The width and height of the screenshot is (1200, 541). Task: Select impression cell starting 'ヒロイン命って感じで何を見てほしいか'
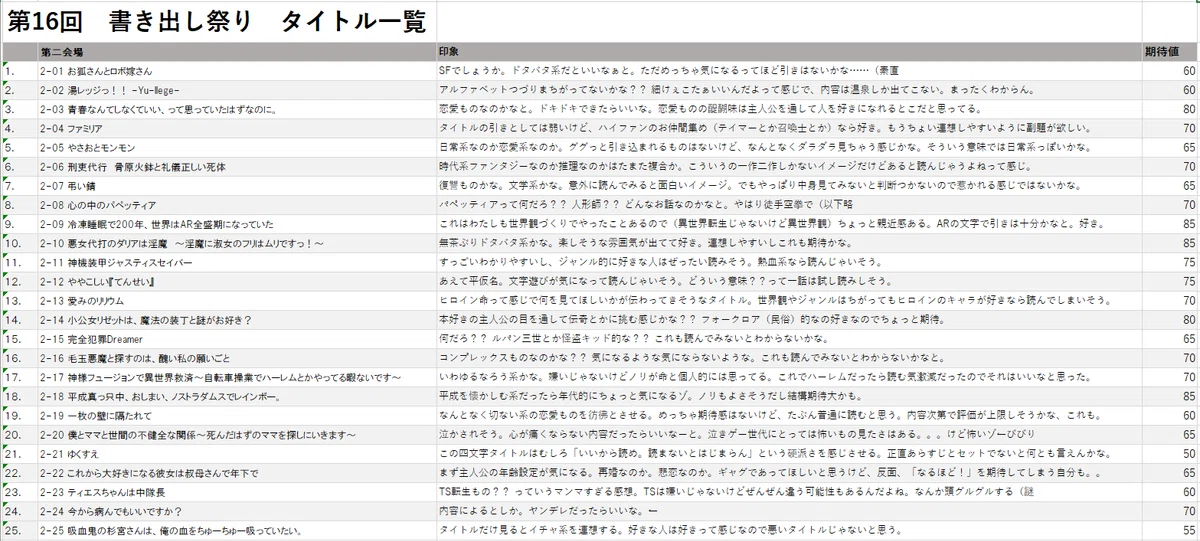pos(789,300)
